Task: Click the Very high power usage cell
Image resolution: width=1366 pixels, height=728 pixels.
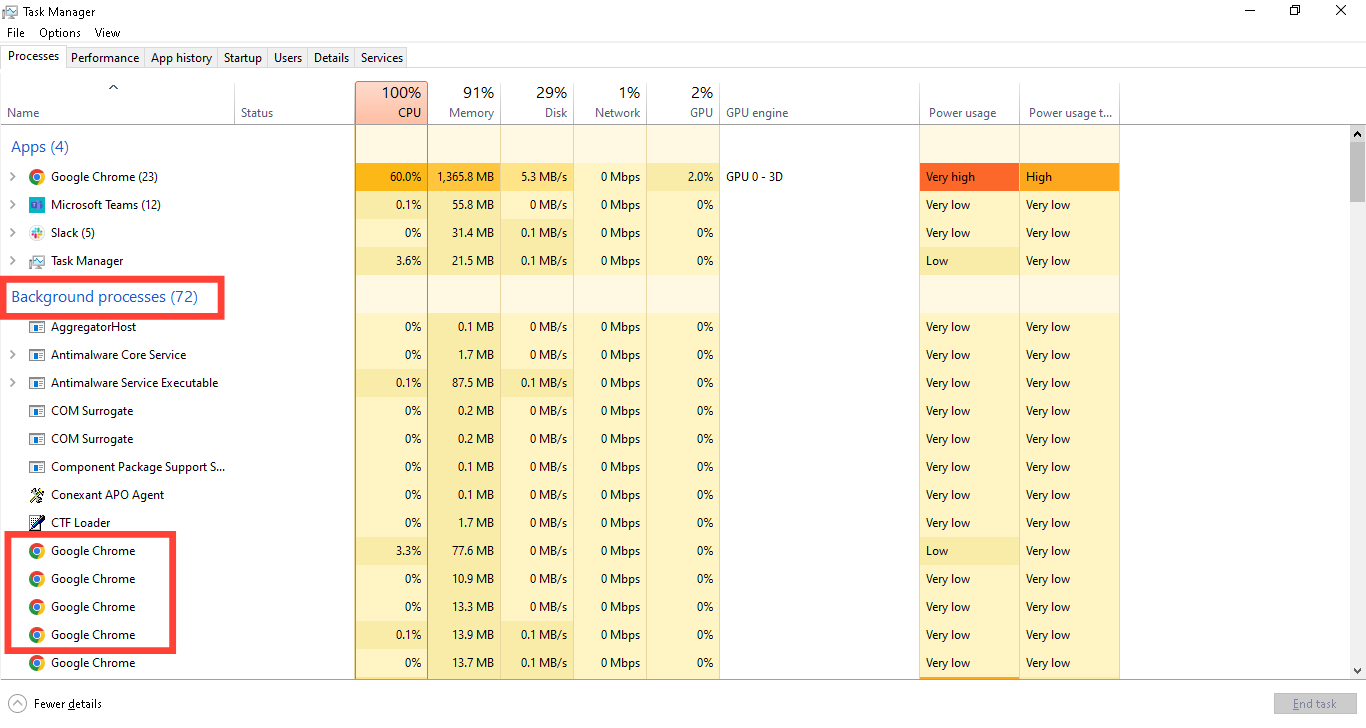Action: pyautogui.click(x=969, y=177)
